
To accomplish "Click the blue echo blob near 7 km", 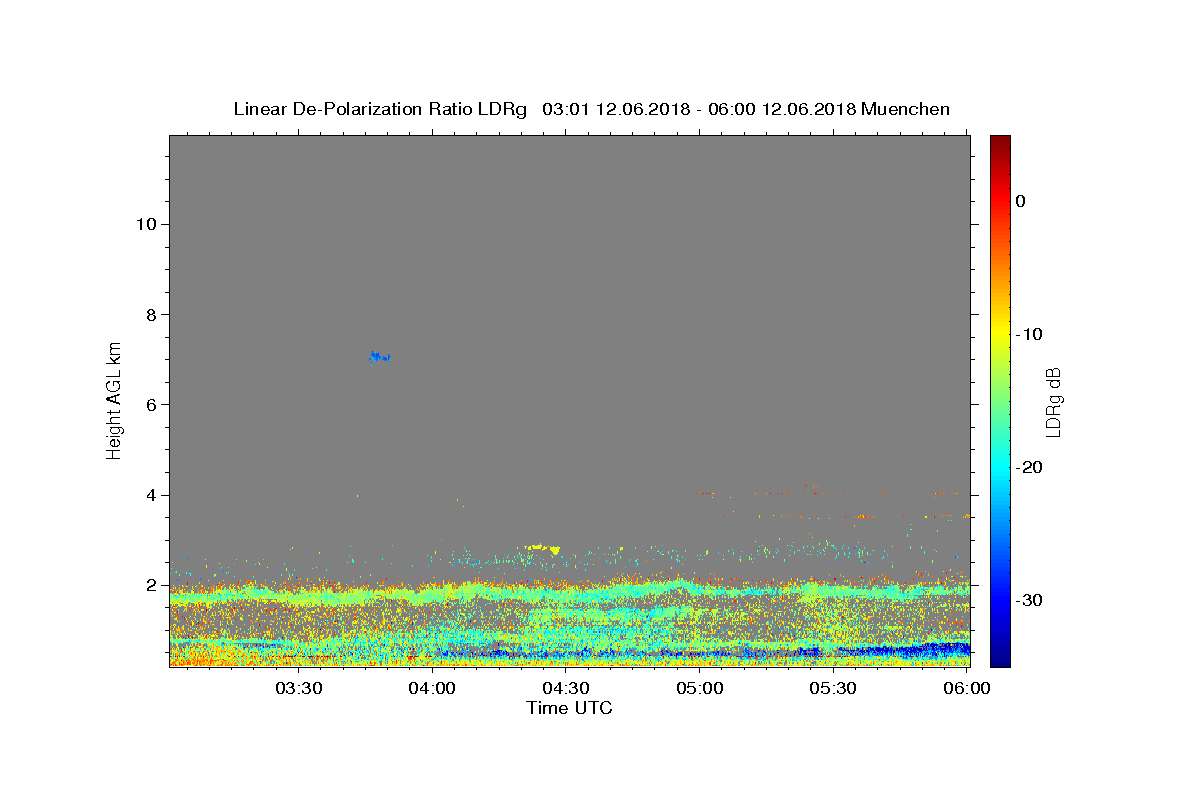I will [379, 356].
